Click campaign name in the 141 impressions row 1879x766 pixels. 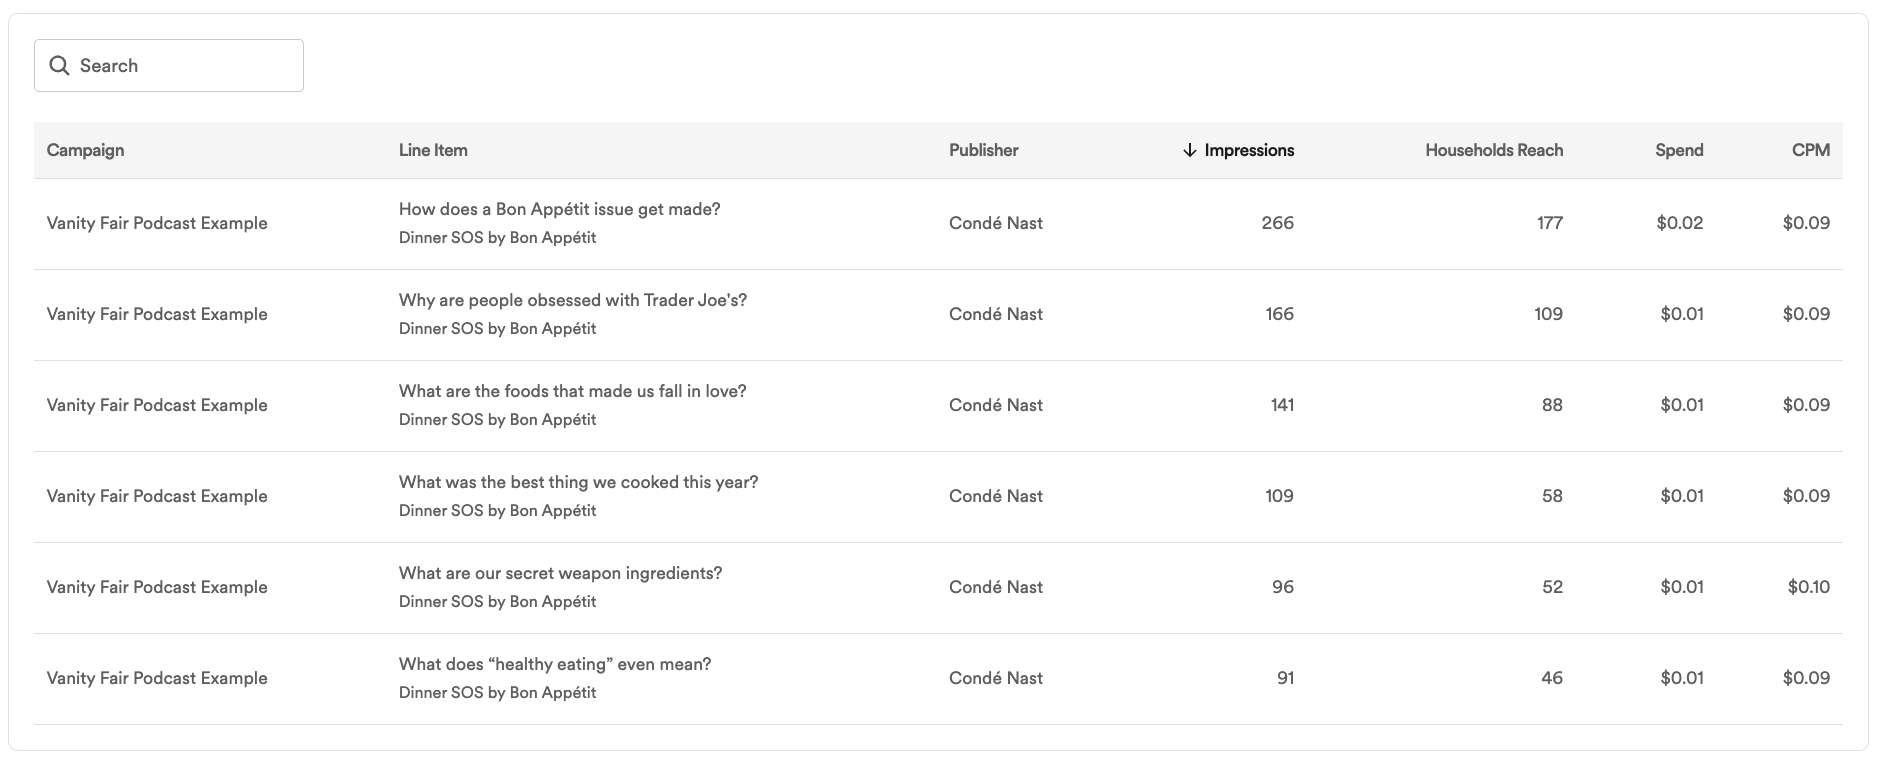point(157,405)
